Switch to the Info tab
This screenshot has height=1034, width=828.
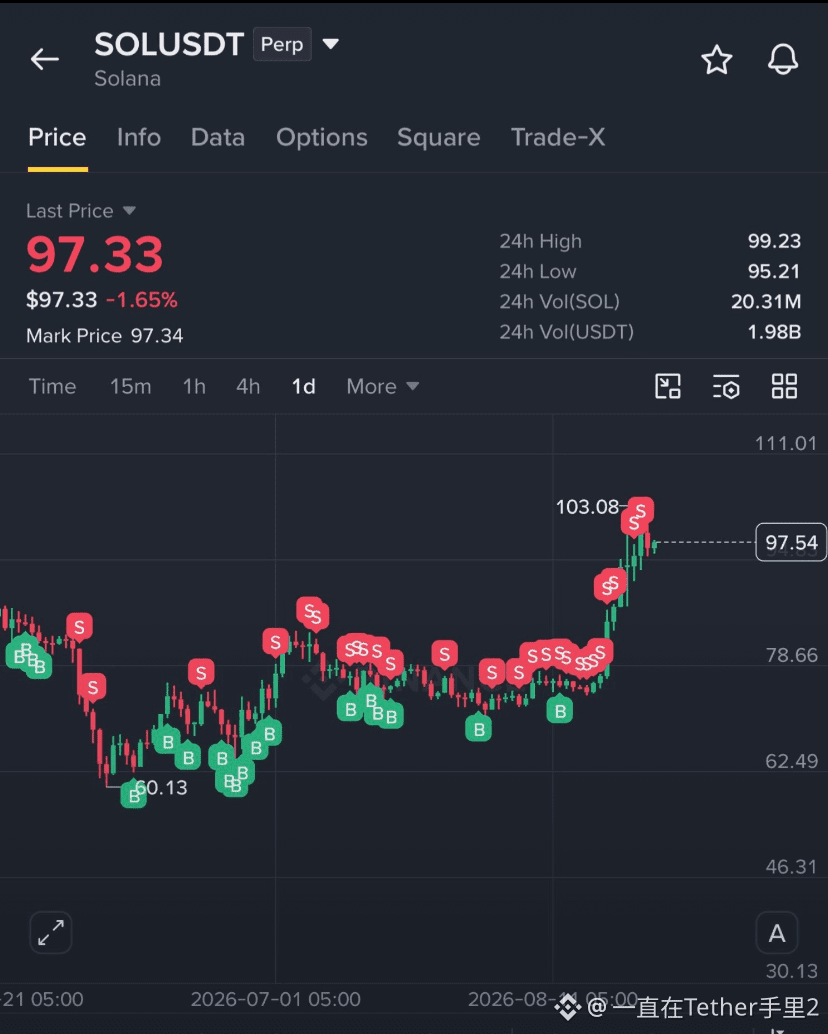(x=139, y=137)
